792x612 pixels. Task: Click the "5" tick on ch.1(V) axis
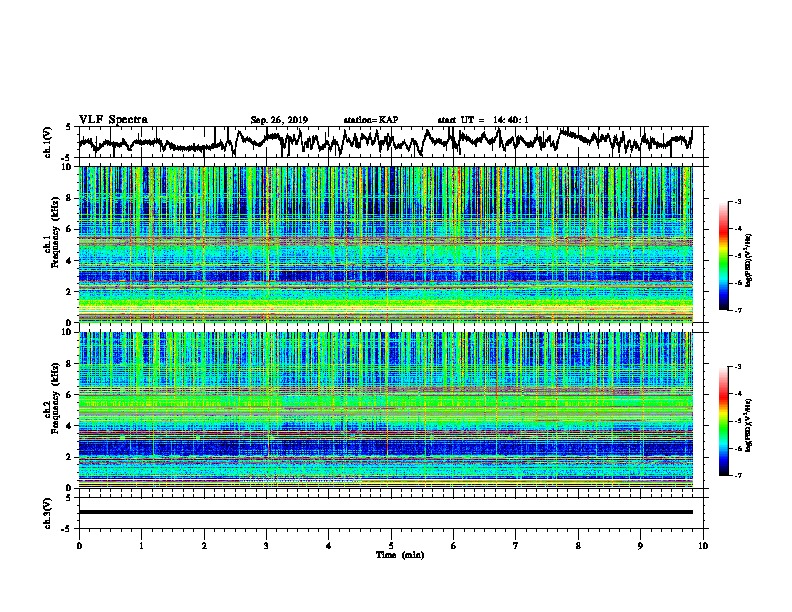pos(68,127)
